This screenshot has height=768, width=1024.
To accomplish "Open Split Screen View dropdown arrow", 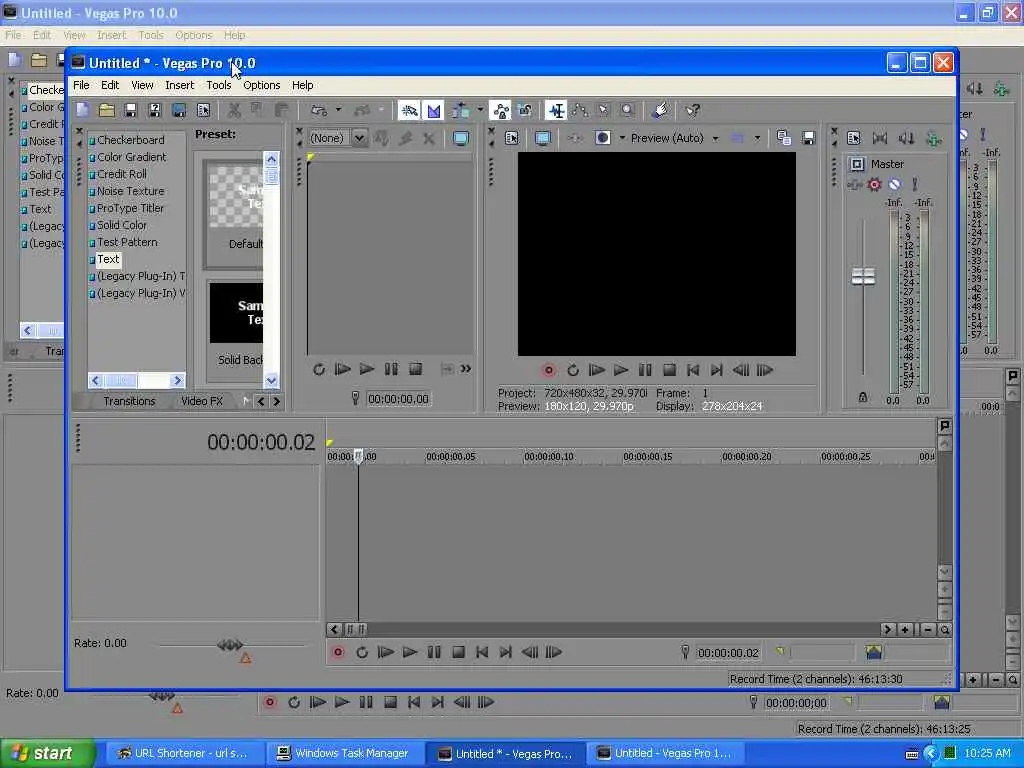I will coord(622,138).
